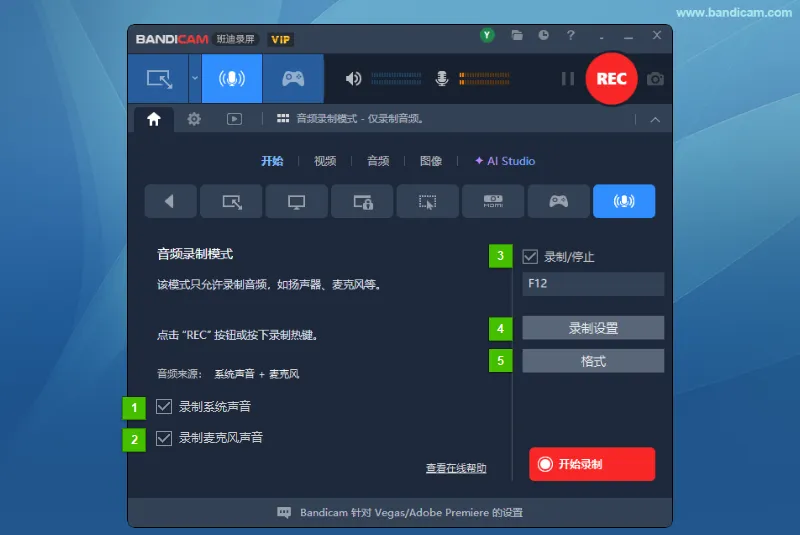Click the microphone level icon

click(x=442, y=79)
